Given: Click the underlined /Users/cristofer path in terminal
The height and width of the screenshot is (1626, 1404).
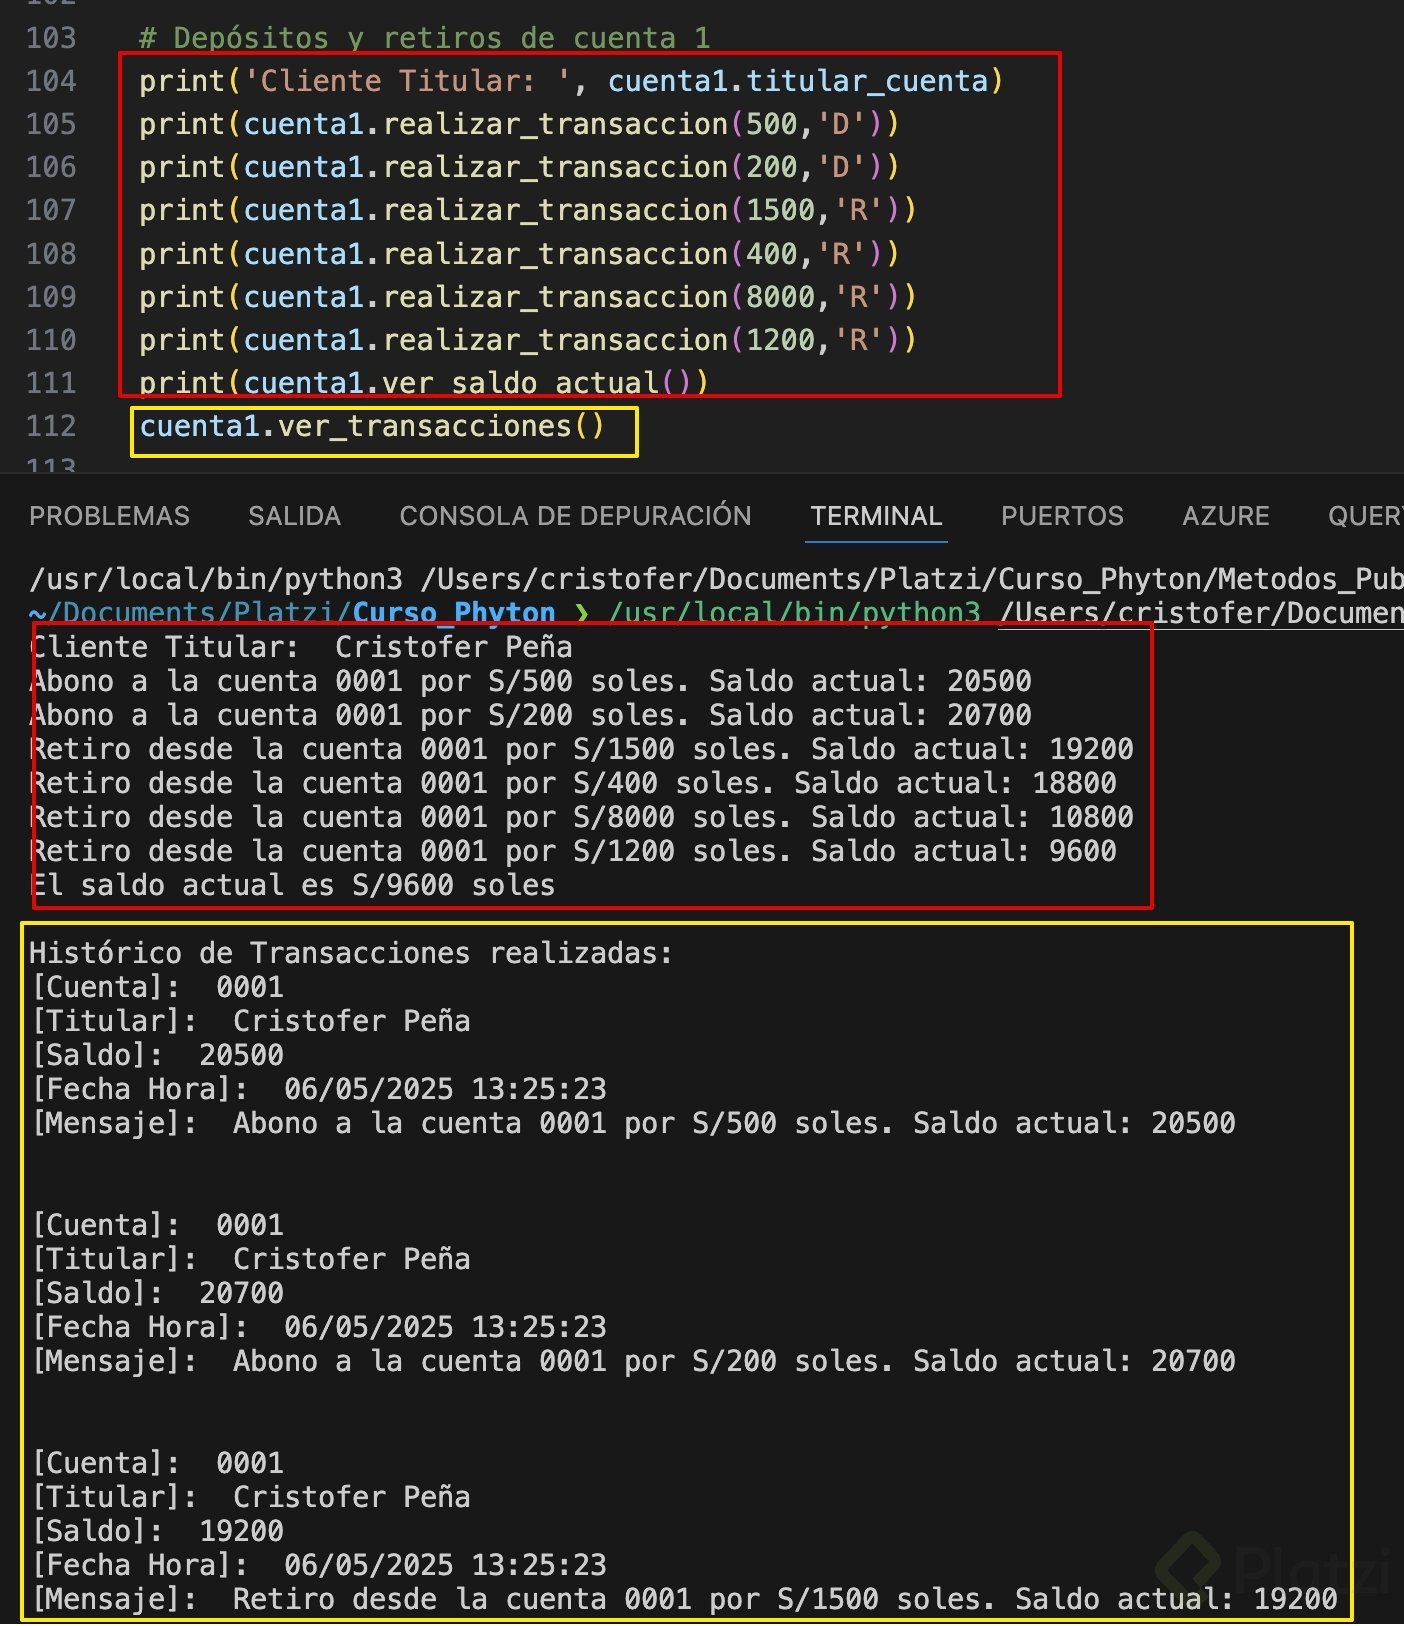Looking at the screenshot, I should [1200, 612].
